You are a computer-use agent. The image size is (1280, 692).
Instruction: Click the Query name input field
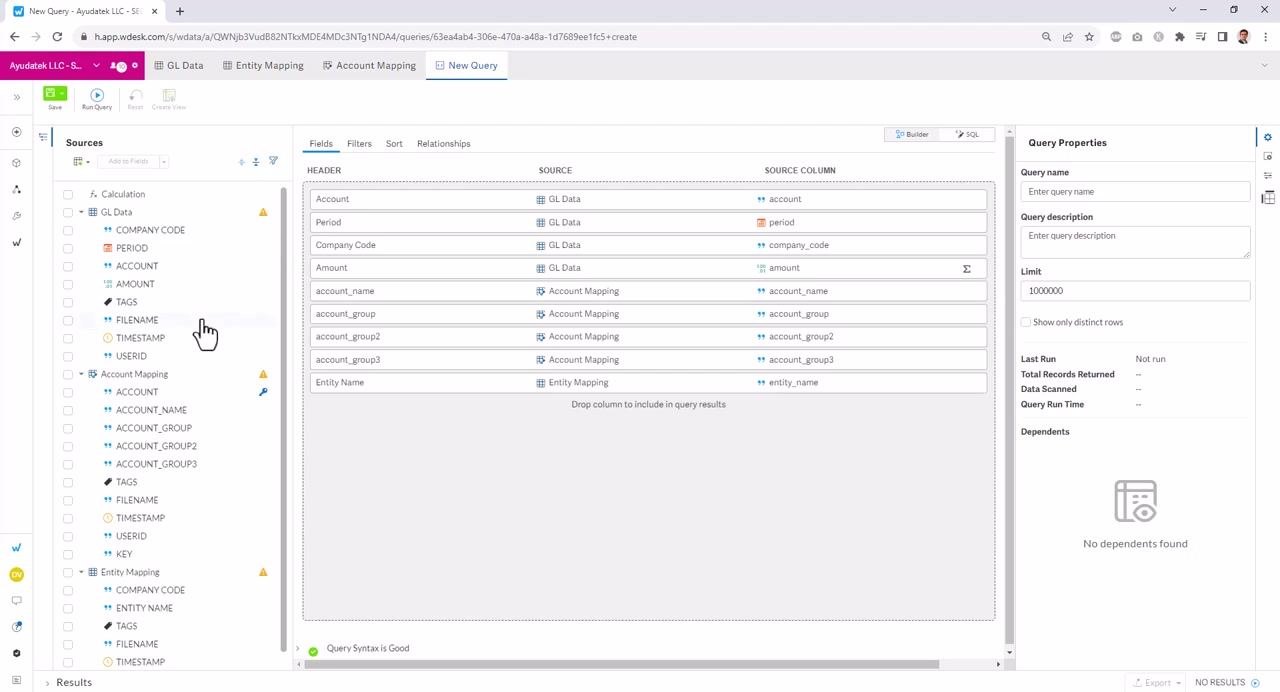click(x=1135, y=191)
